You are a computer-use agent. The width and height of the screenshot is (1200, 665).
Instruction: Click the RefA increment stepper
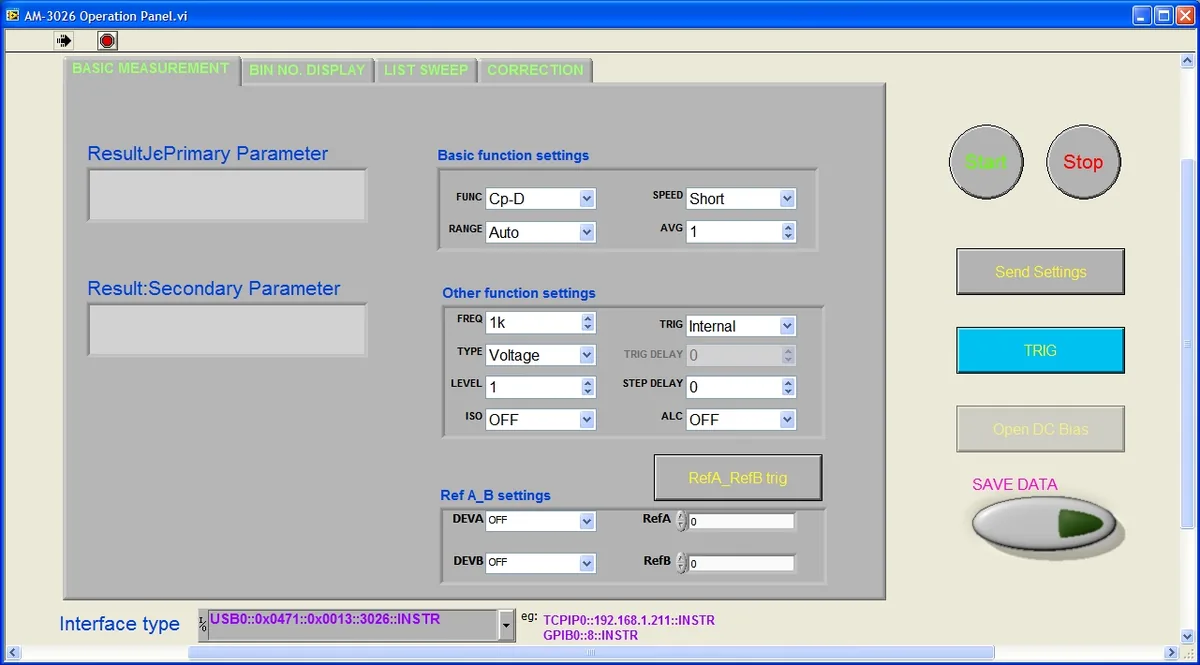pos(682,516)
